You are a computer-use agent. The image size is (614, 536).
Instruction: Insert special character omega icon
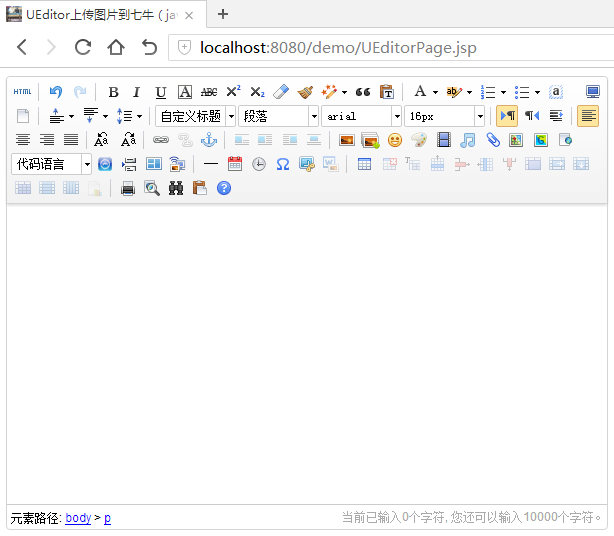283,164
